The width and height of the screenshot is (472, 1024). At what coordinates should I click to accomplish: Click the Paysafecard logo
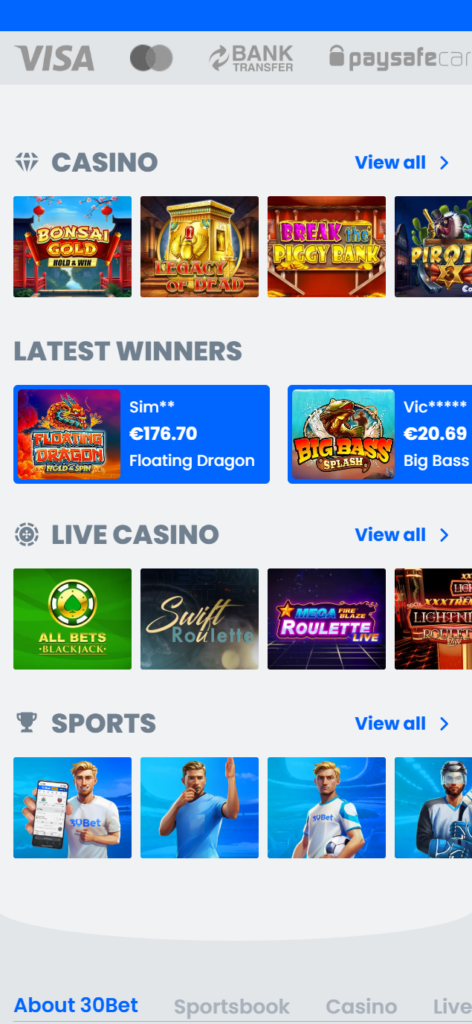tap(400, 58)
